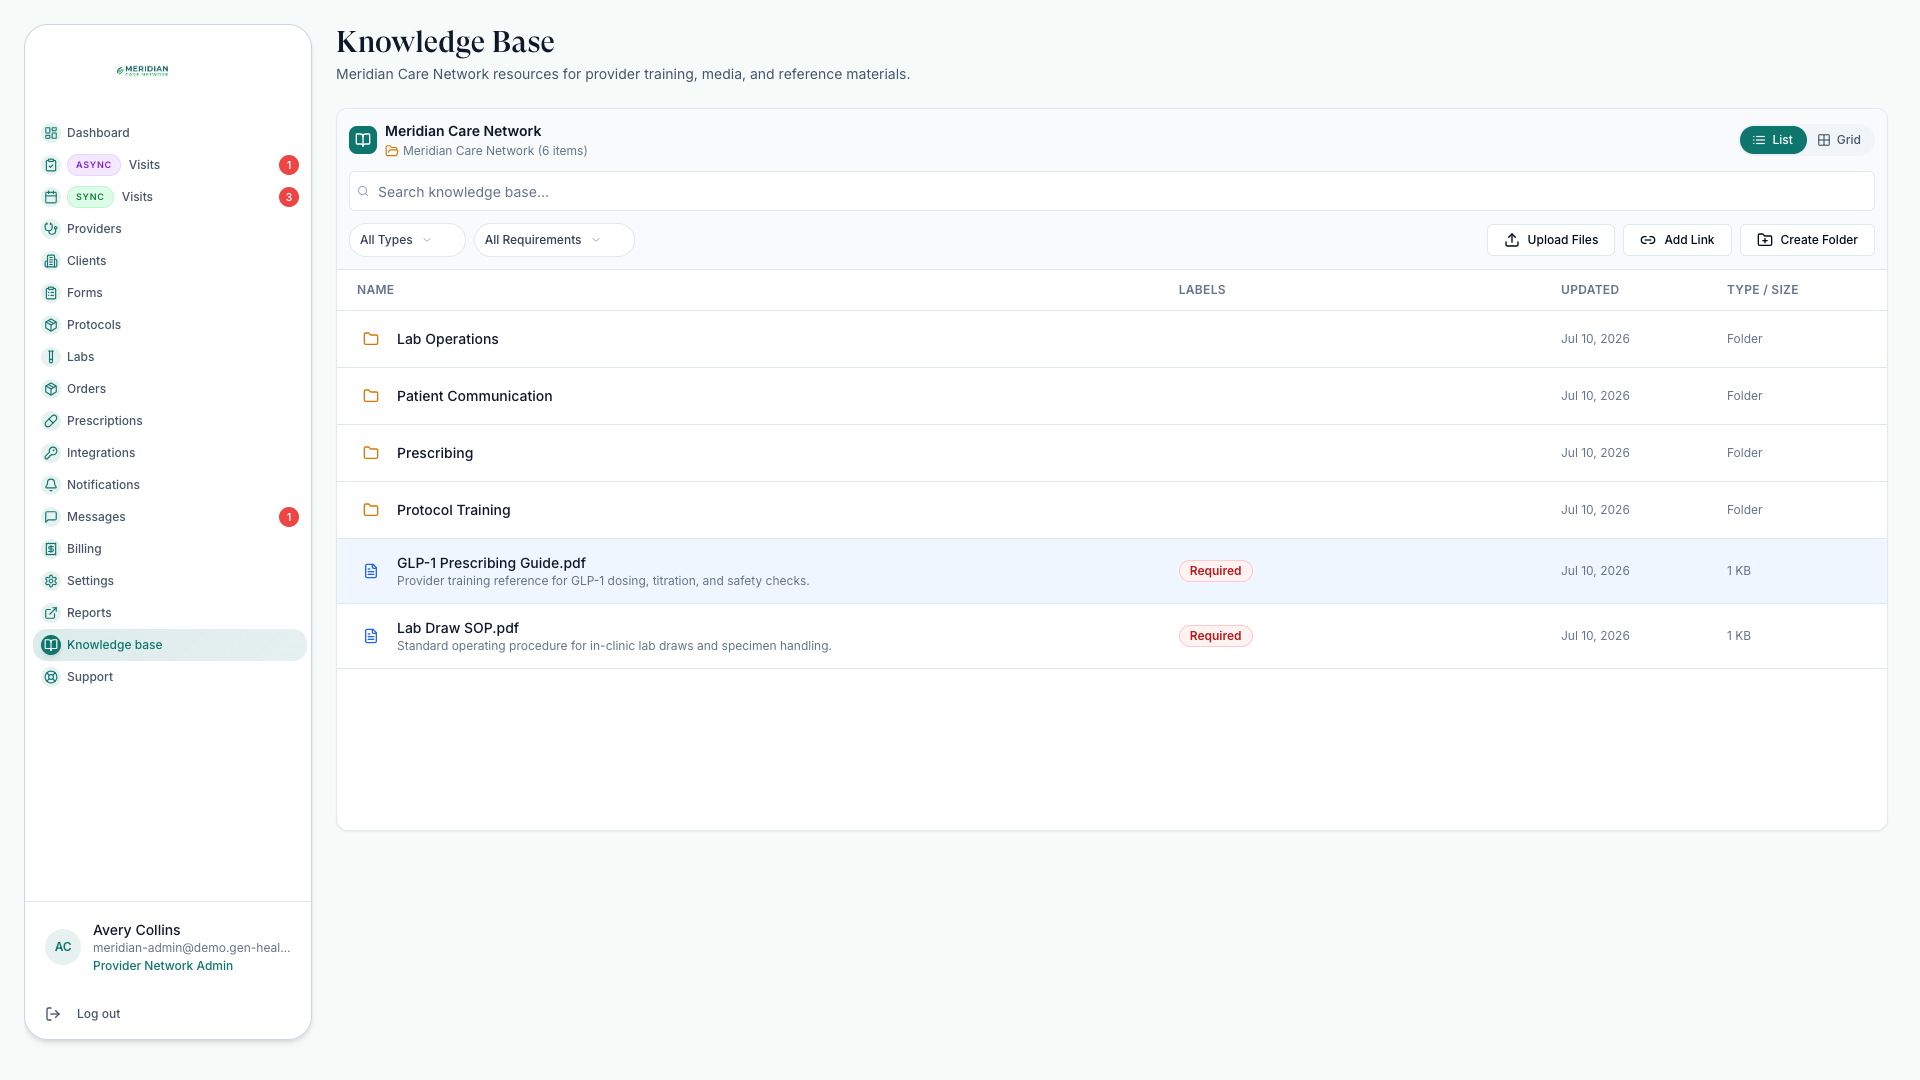Click the Upload Files button
The width and height of the screenshot is (1920, 1080).
click(1551, 240)
